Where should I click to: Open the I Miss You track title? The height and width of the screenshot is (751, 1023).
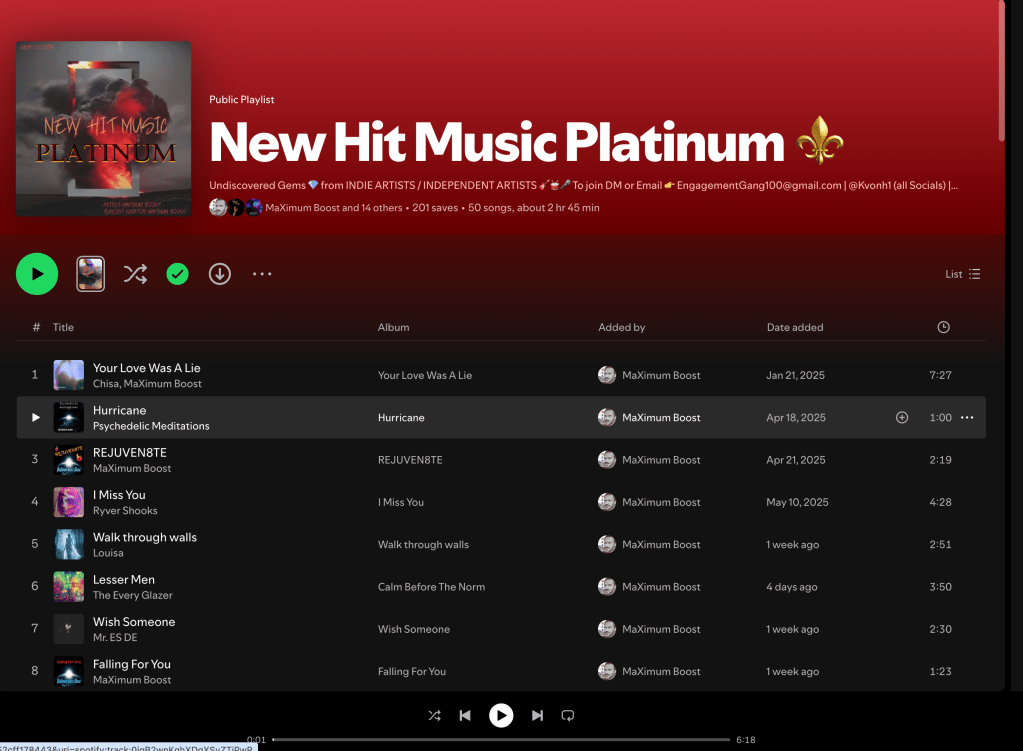[x=119, y=495]
